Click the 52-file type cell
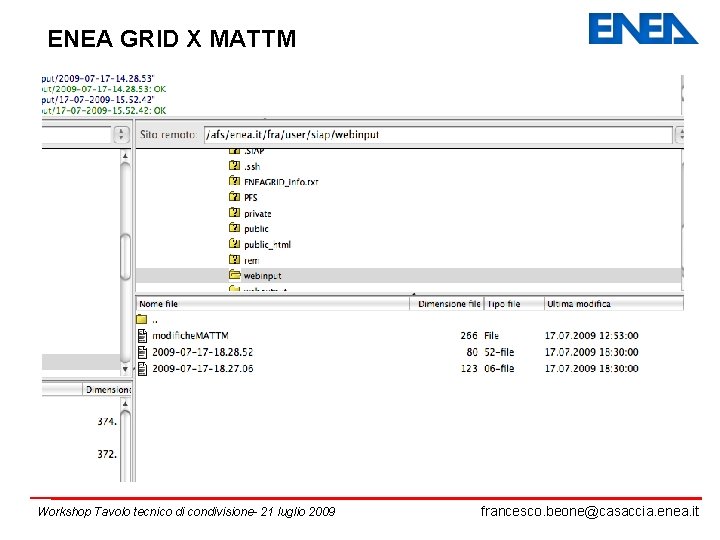The image size is (720, 540). coord(499,352)
